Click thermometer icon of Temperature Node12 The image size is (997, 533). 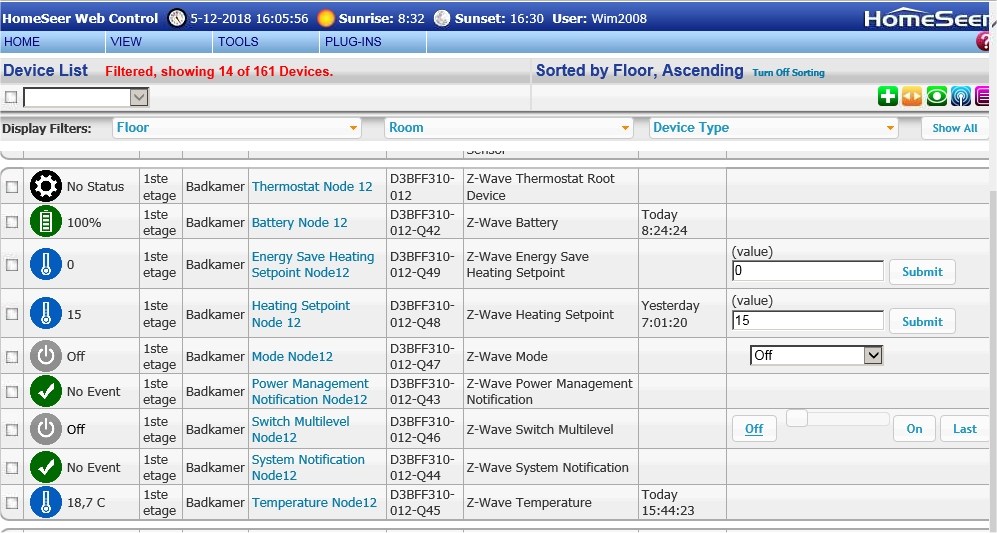[46, 502]
